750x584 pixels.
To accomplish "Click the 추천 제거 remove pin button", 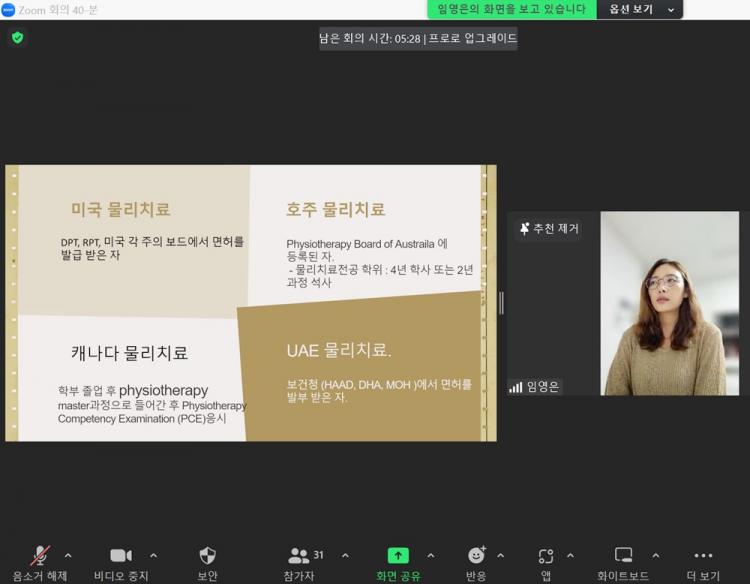I will 549,229.
